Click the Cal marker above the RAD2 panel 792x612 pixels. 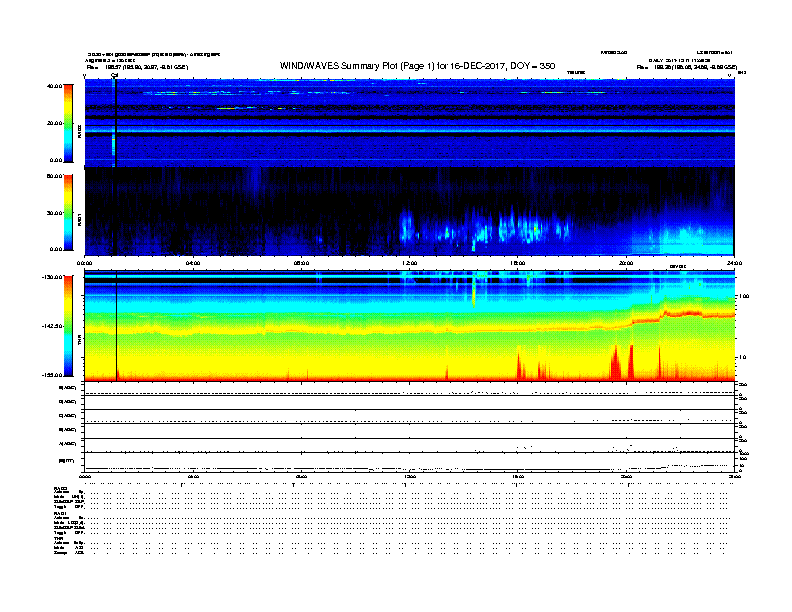tap(114, 75)
